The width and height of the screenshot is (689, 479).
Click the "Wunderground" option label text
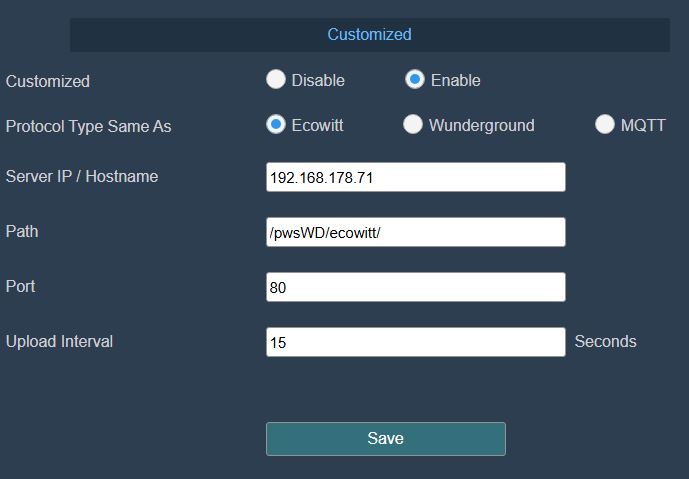coord(481,125)
